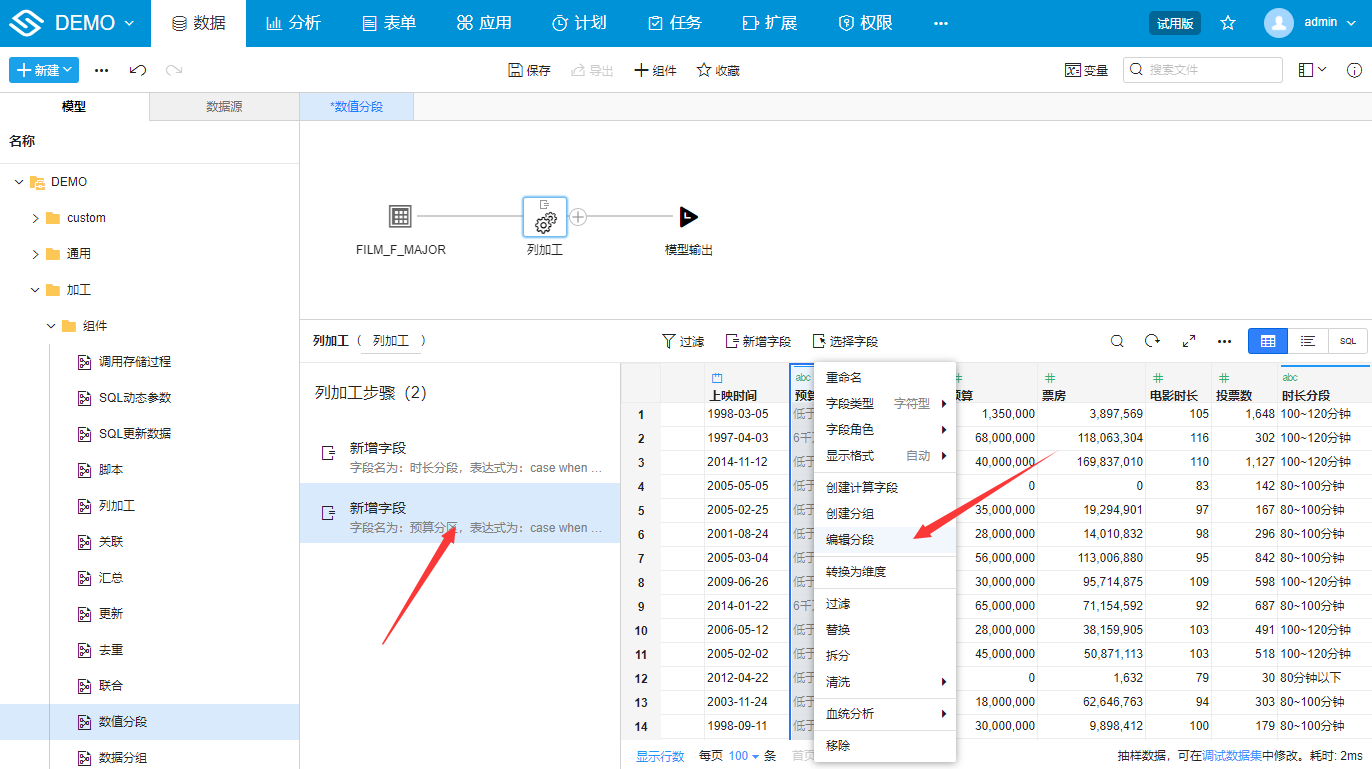
Task: Click the 试用版 trial badge
Action: pos(1175,23)
